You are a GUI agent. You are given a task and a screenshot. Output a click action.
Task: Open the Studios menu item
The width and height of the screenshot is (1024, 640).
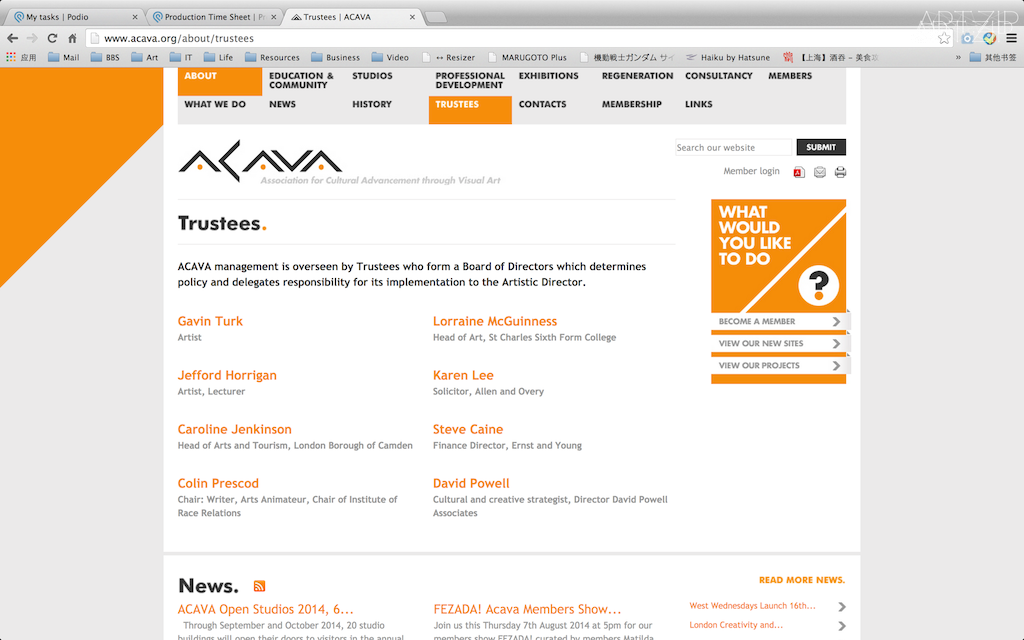pyautogui.click(x=372, y=76)
